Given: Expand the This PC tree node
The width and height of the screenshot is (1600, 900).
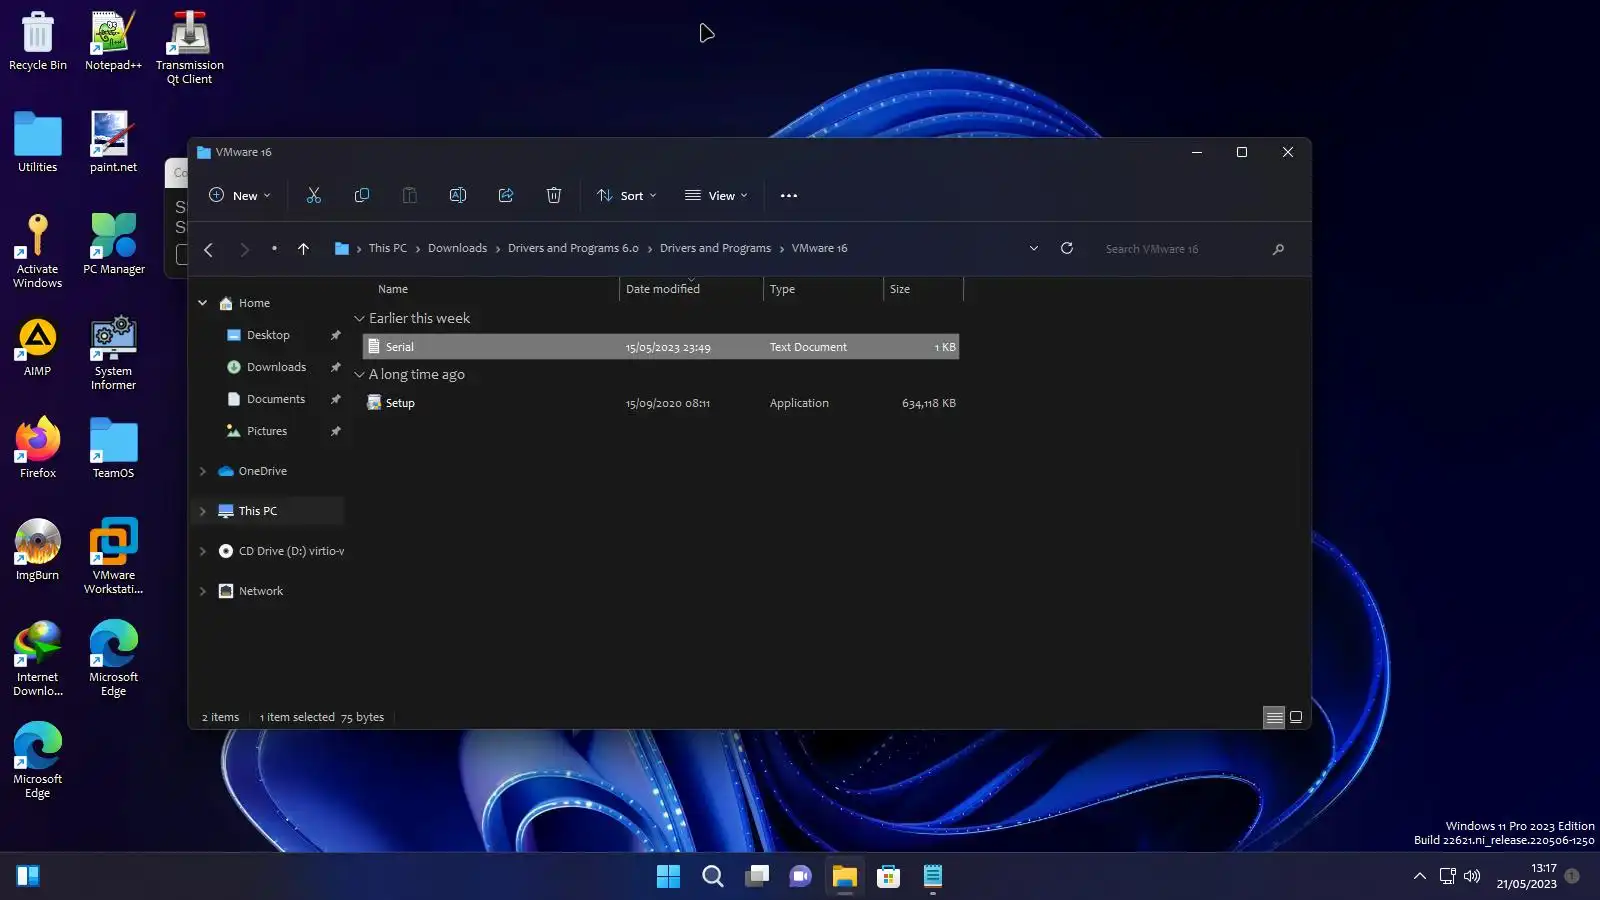Looking at the screenshot, I should (203, 511).
